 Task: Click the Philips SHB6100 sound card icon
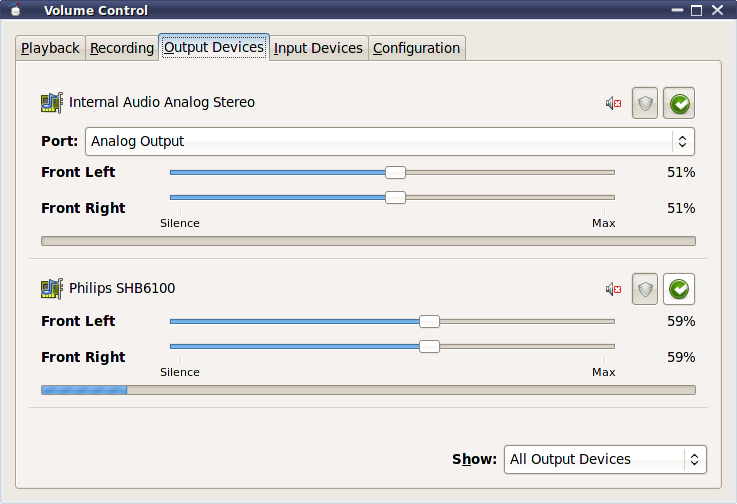51,289
